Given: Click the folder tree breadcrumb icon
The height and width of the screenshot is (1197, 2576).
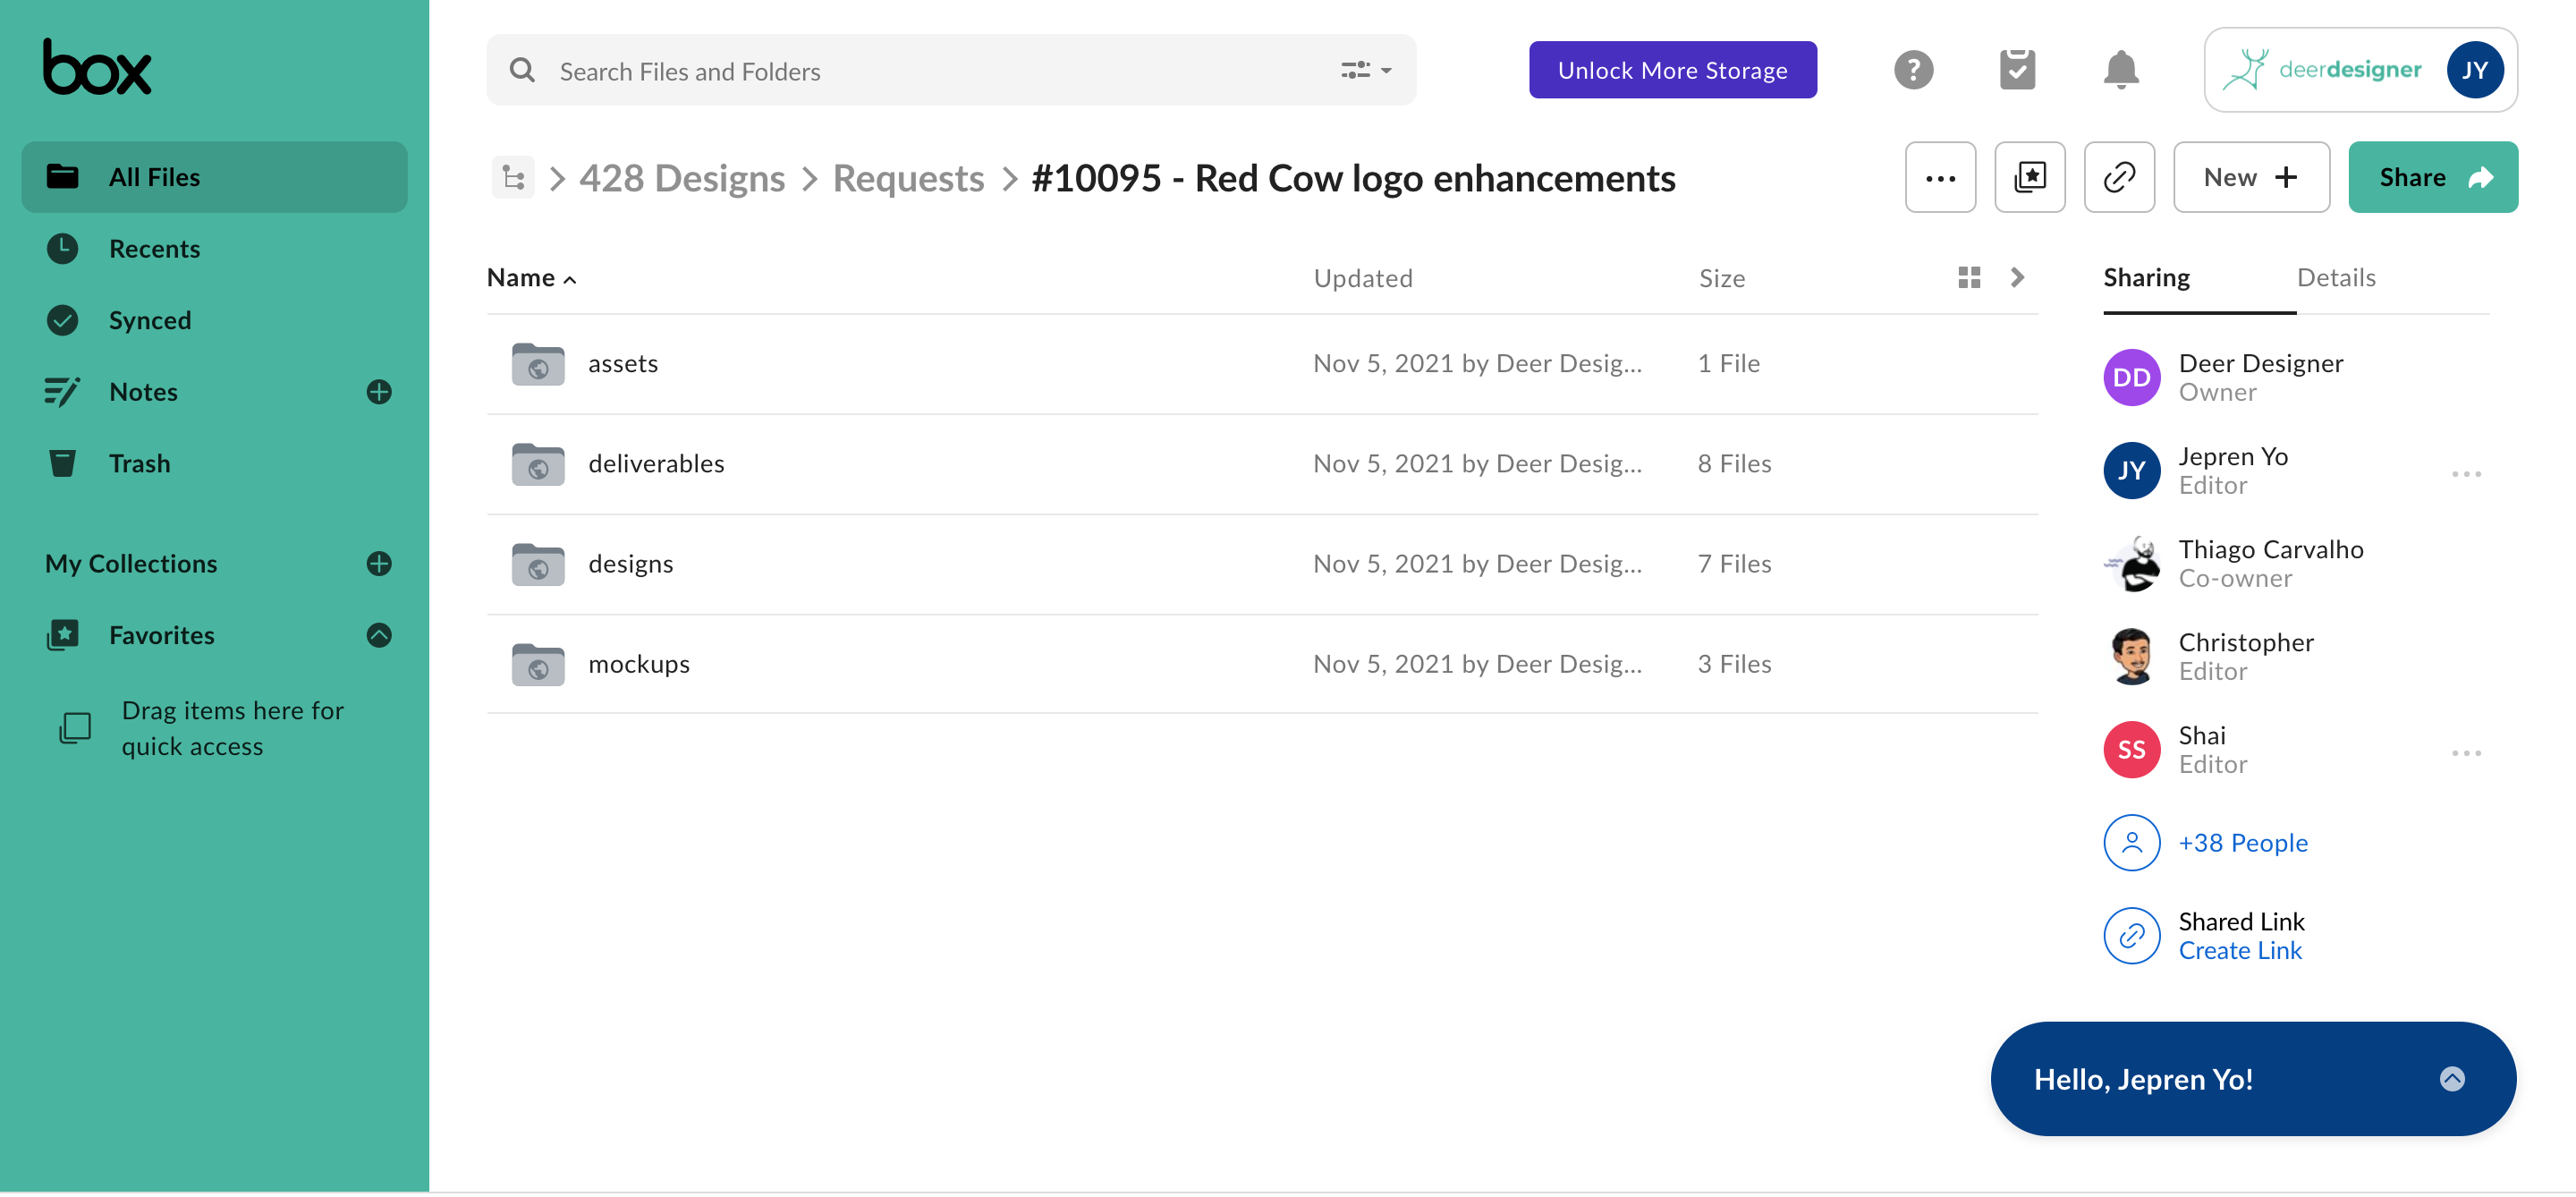Looking at the screenshot, I should (513, 178).
